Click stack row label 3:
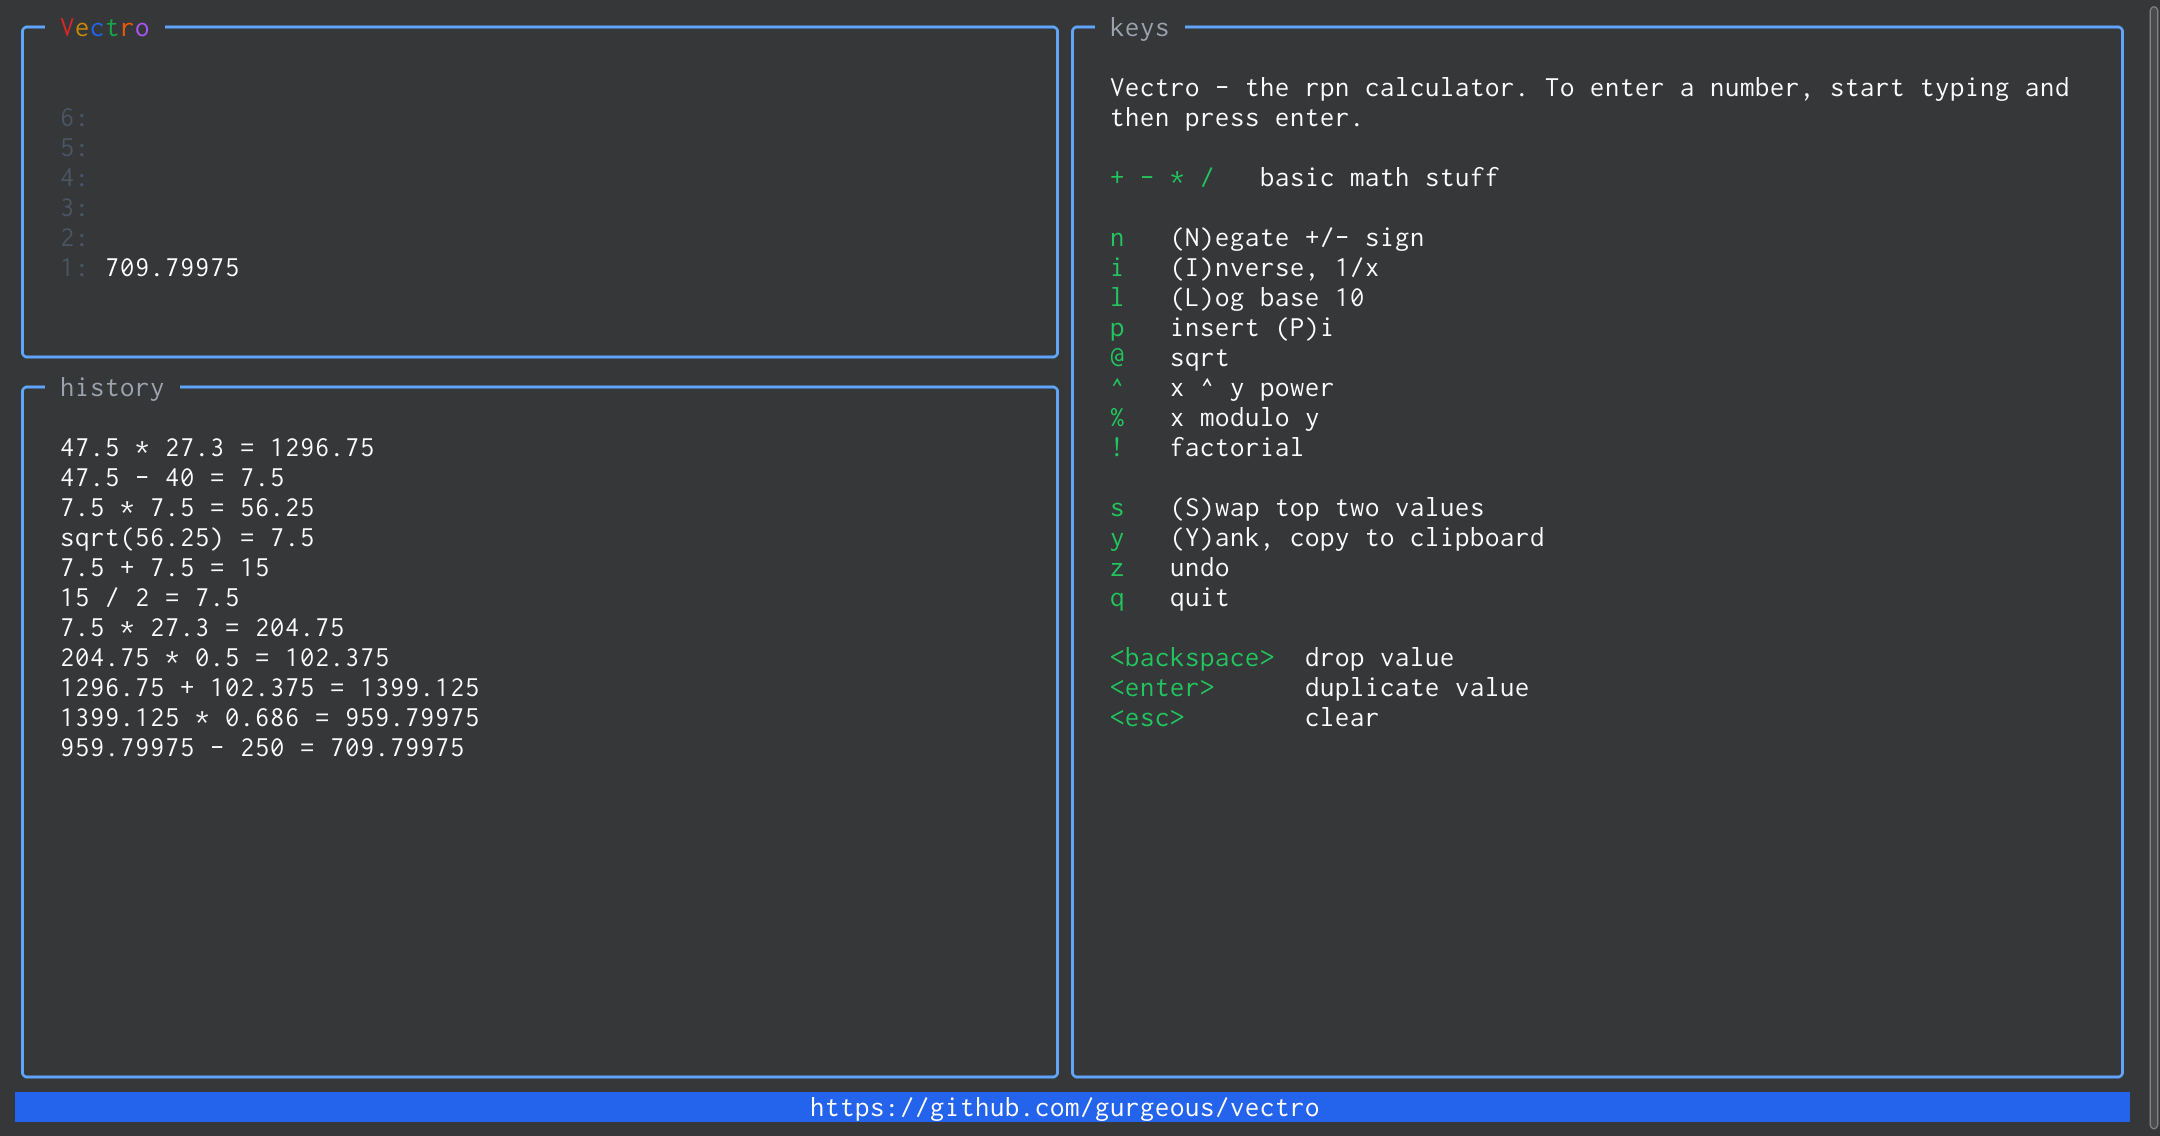 73,208
